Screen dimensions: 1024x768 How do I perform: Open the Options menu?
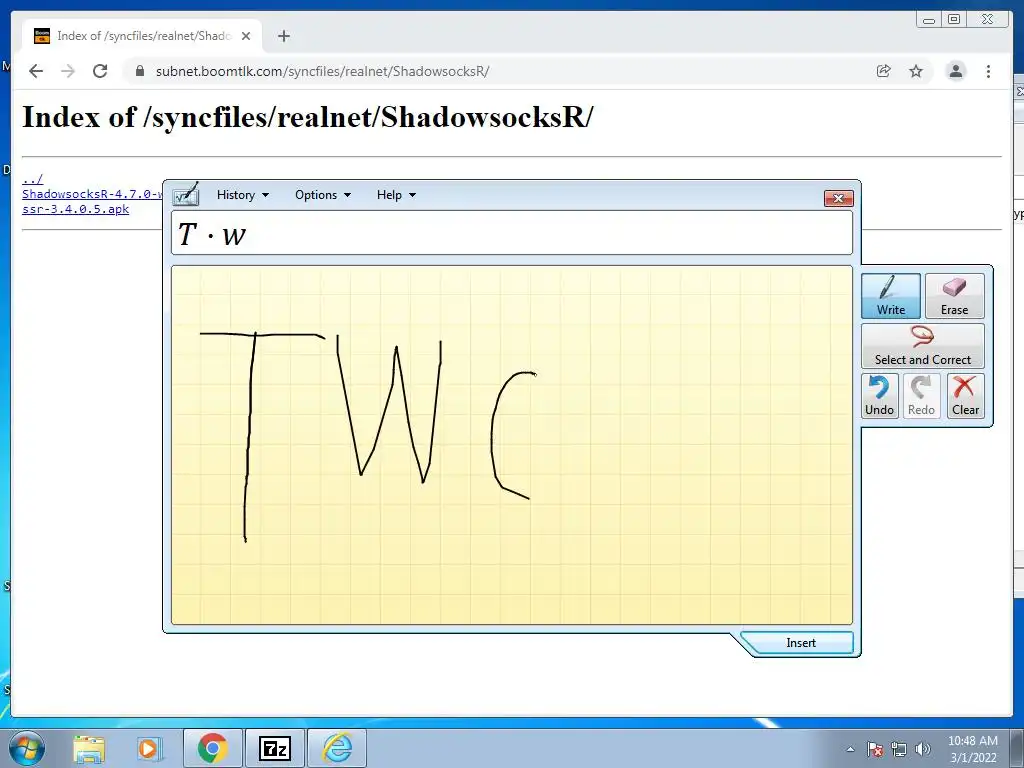(x=323, y=195)
